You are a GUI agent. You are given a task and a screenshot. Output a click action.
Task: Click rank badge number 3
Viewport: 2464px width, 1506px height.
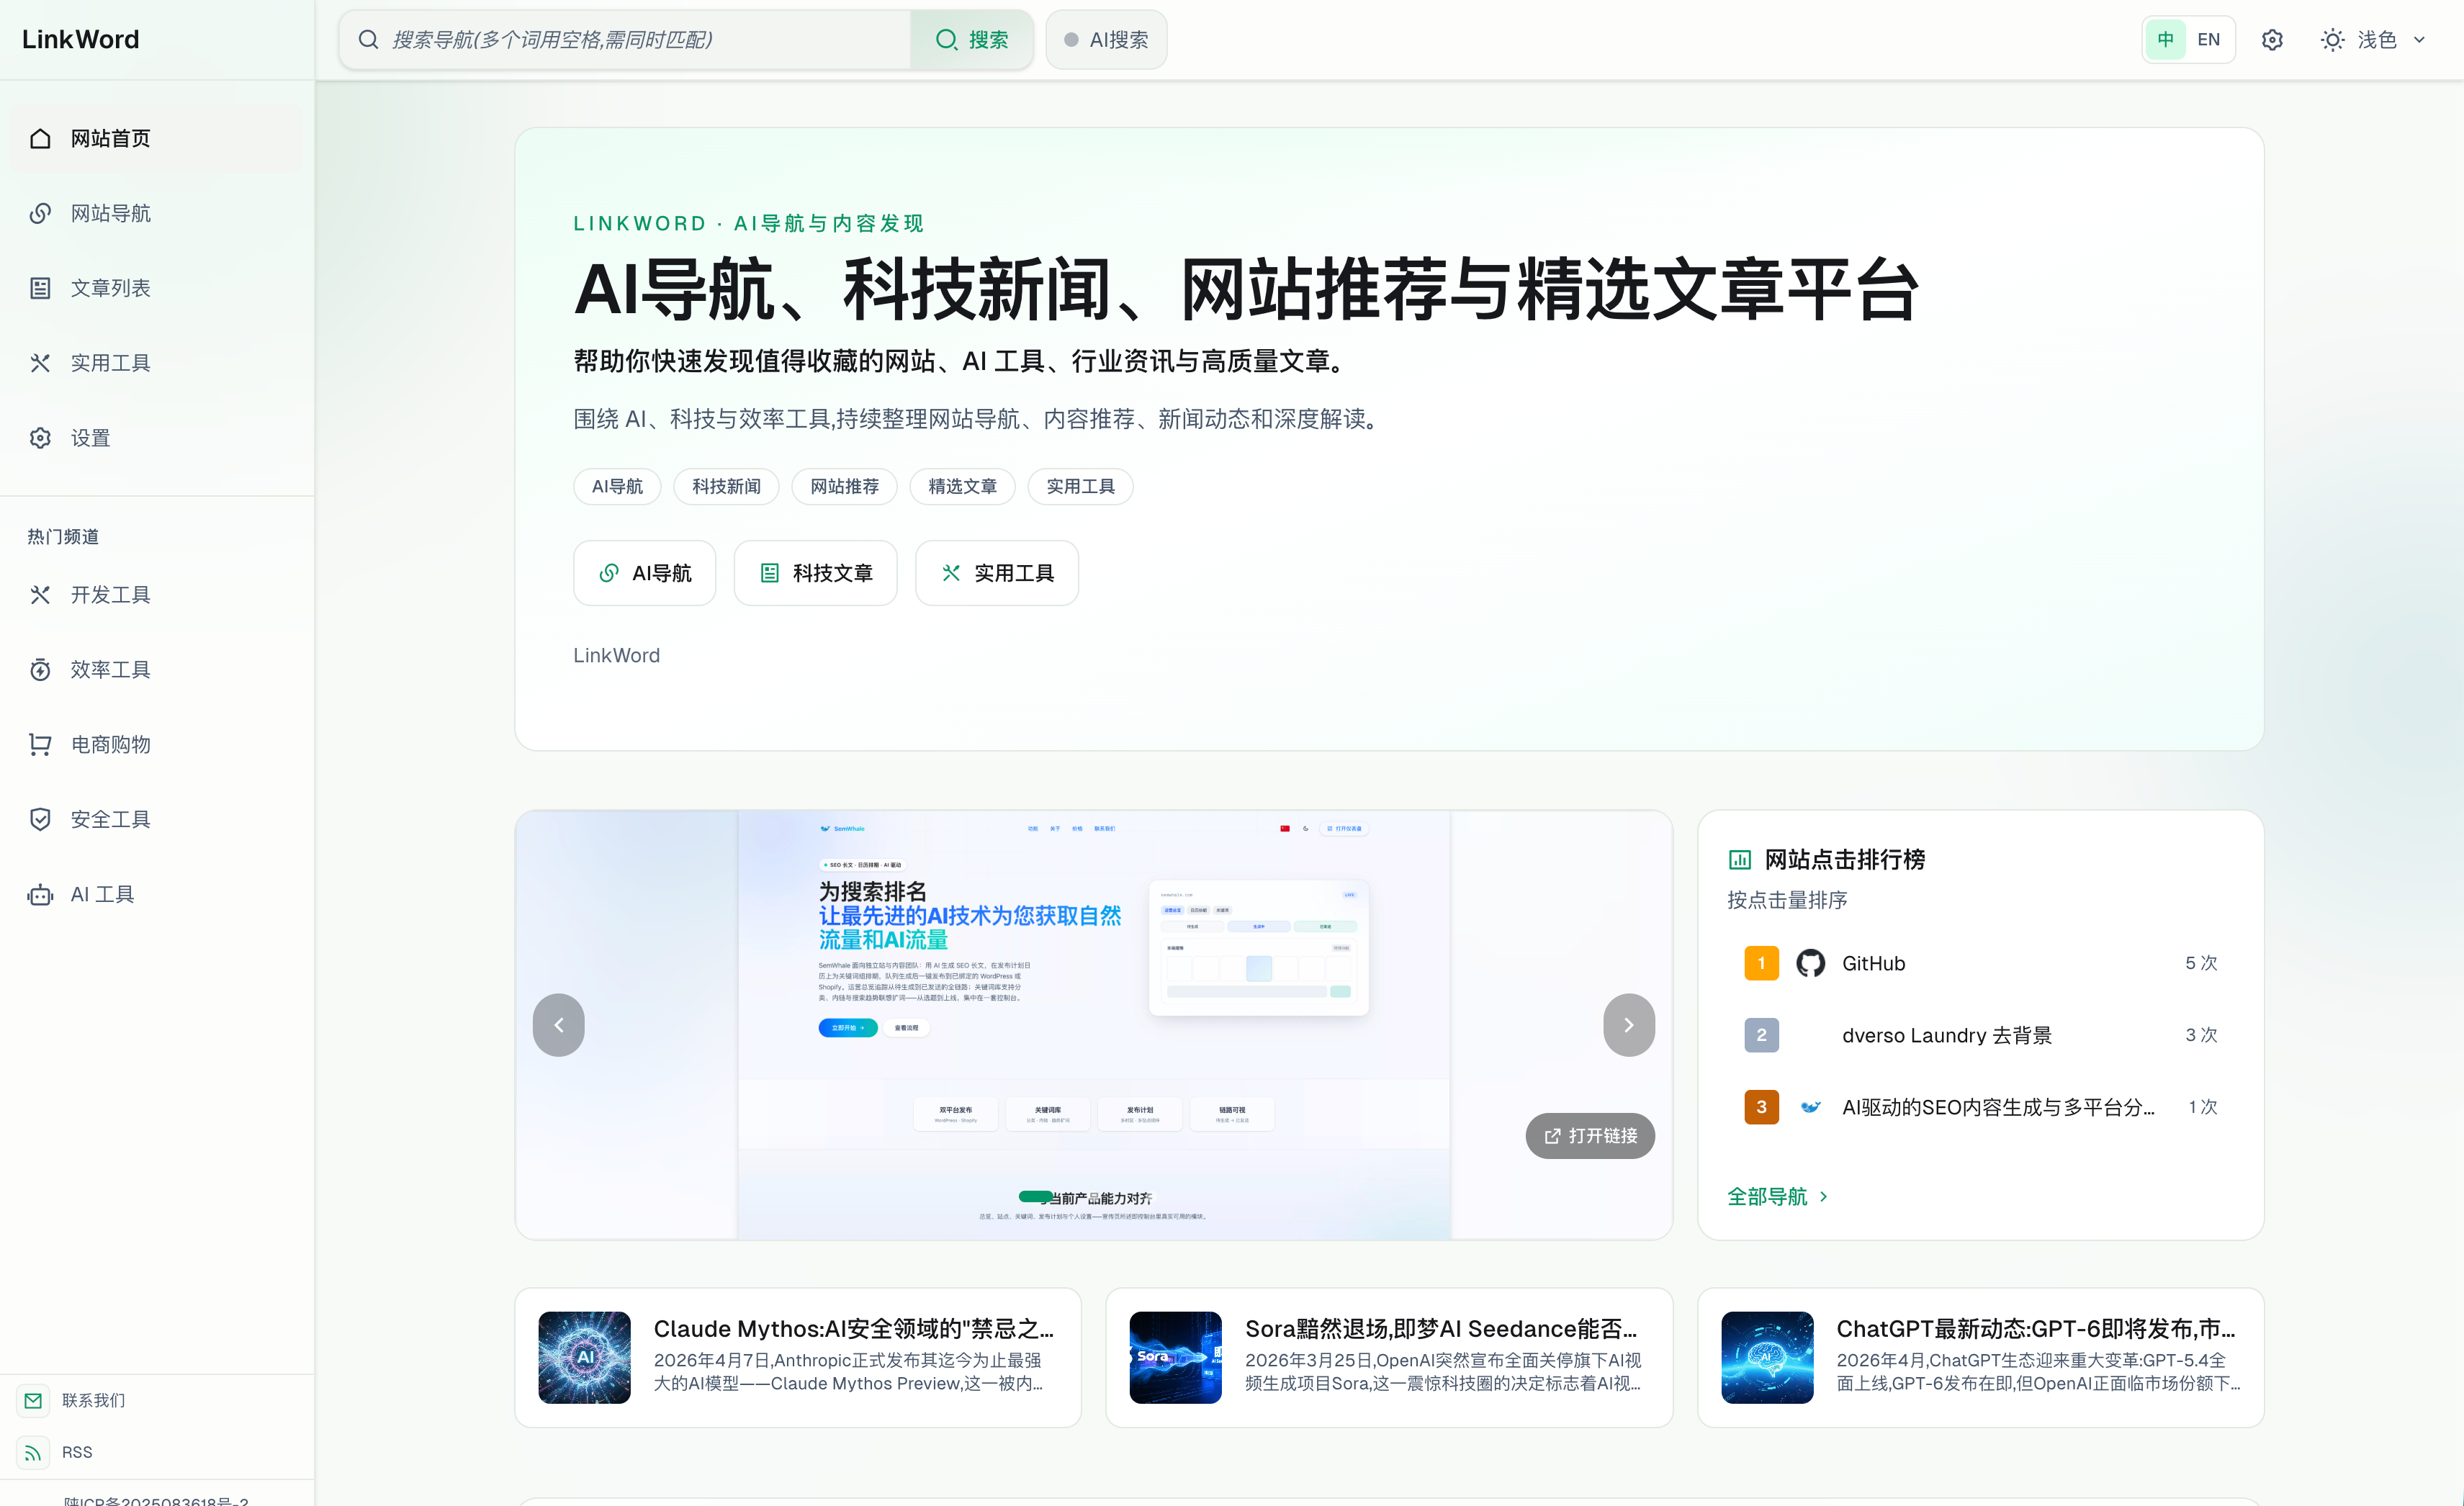(1761, 1107)
